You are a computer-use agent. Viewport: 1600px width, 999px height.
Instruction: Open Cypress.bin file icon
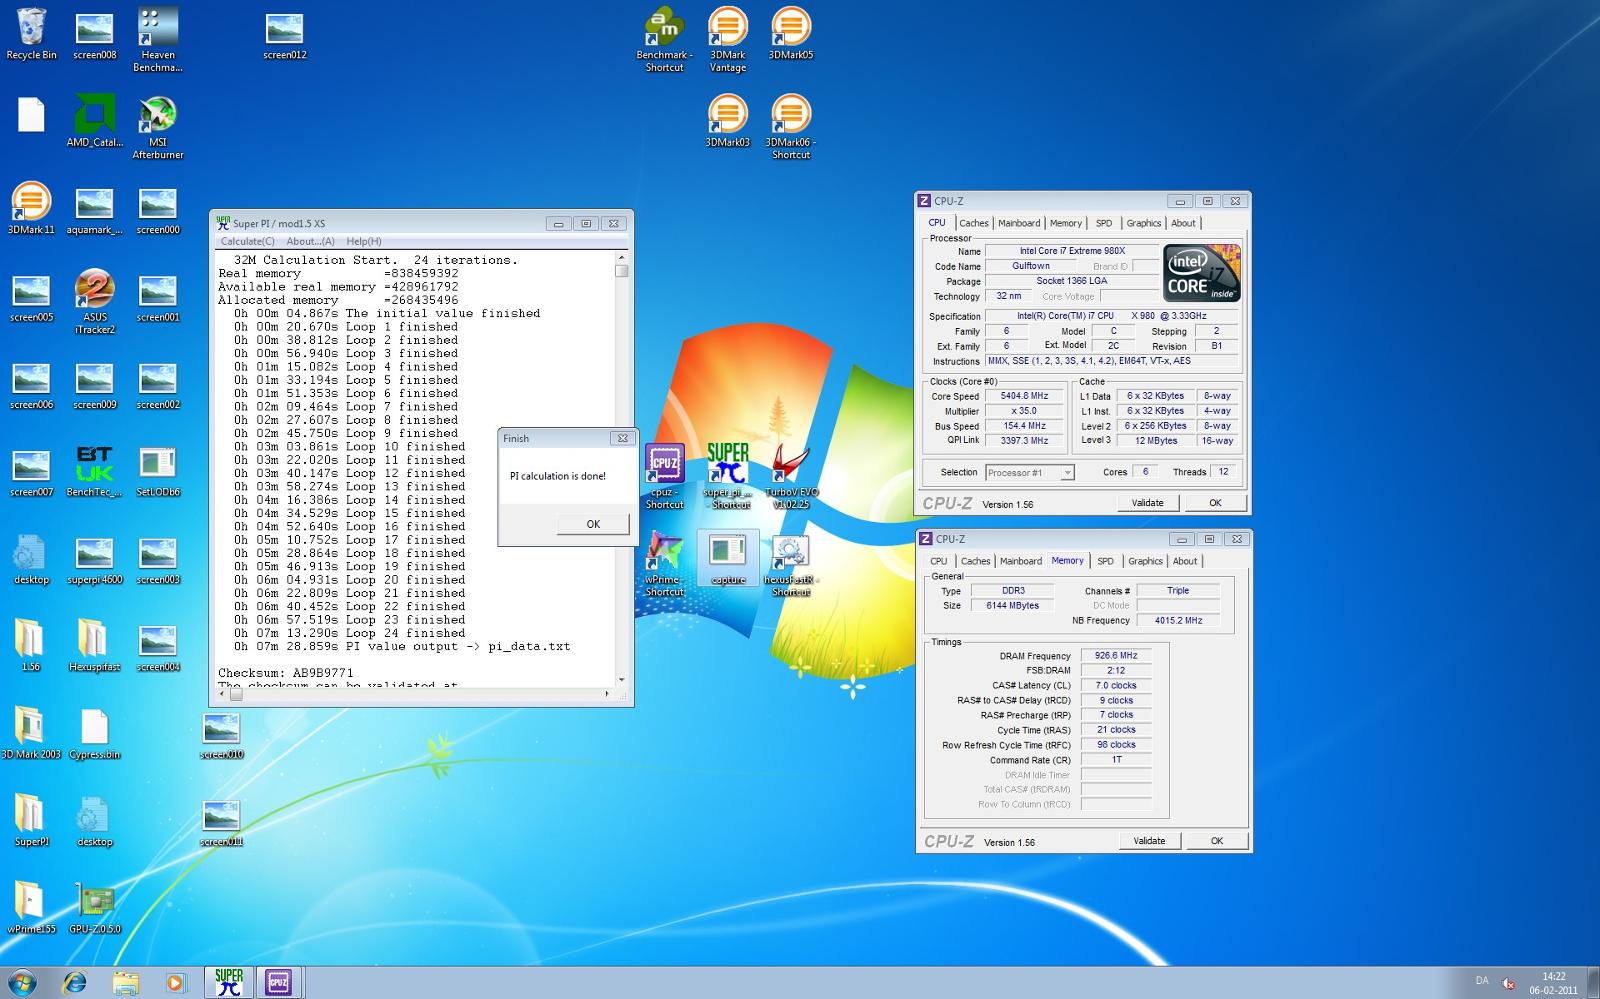[x=94, y=733]
